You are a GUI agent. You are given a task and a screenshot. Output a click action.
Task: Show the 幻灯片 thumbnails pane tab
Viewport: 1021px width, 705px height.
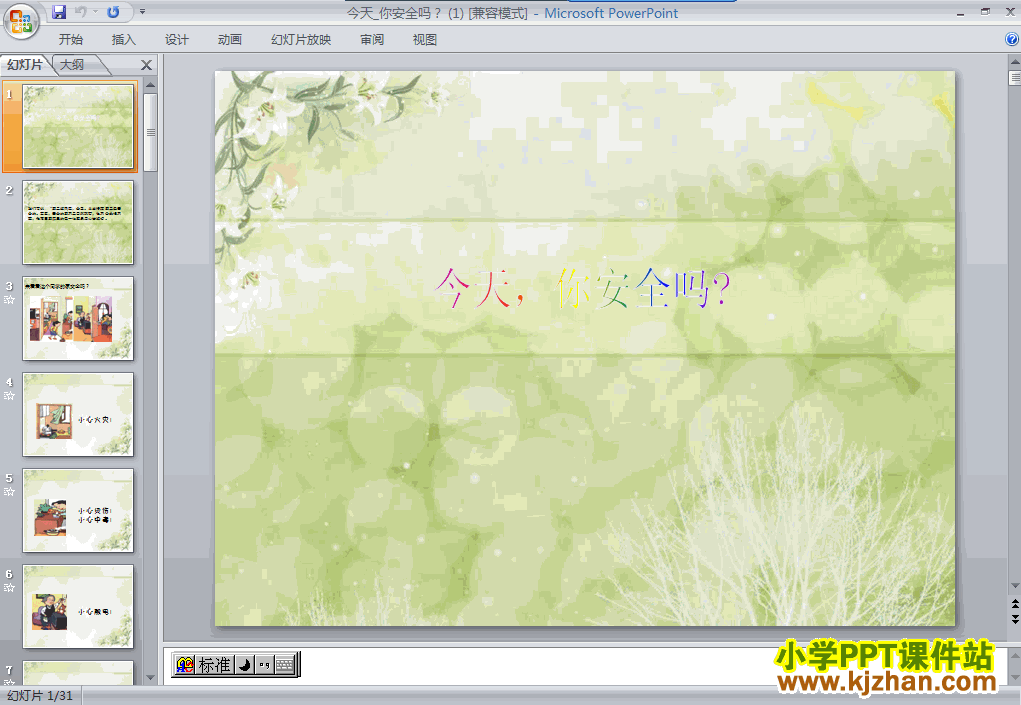point(25,64)
